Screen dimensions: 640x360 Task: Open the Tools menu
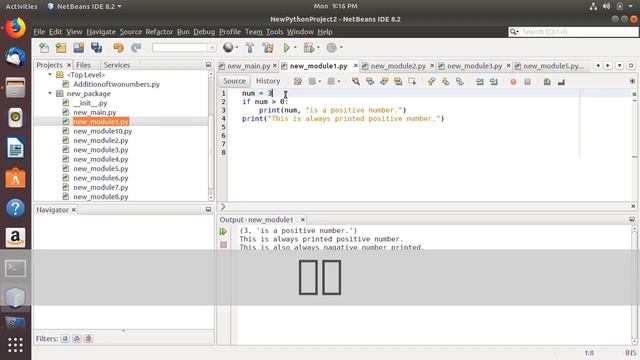pyautogui.click(x=274, y=32)
